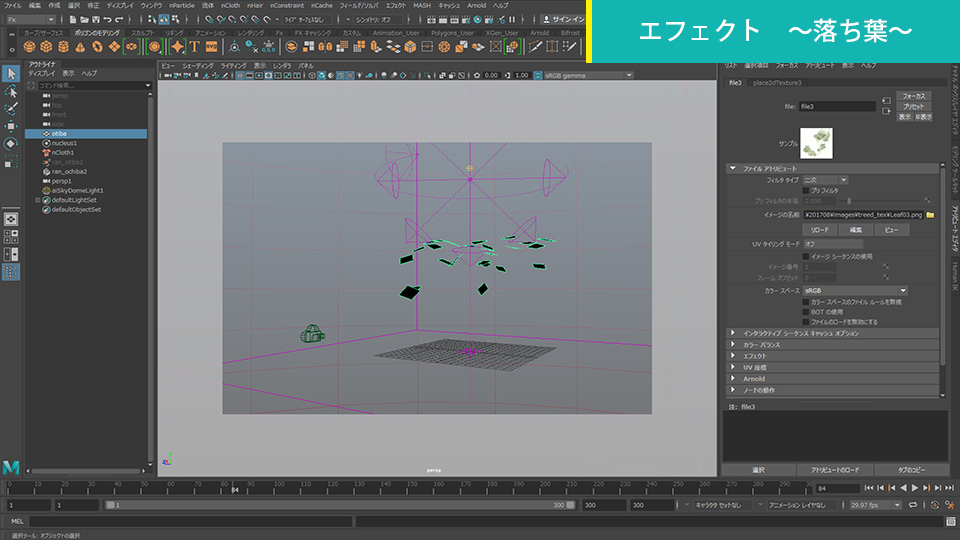The image size is (960, 540).
Task: Click the polygon cube shelf icon
Action: tap(47, 46)
